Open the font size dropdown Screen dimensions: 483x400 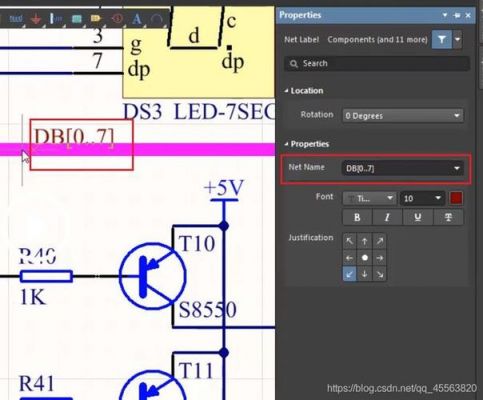click(x=423, y=199)
